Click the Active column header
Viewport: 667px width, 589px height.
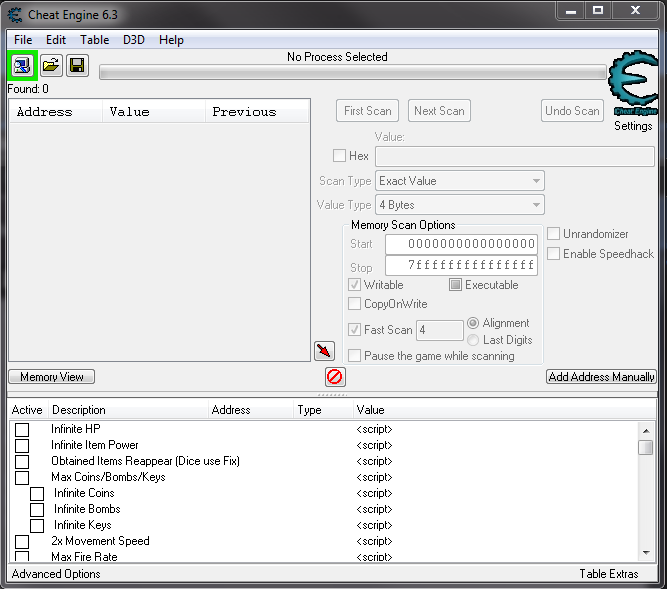tap(28, 410)
